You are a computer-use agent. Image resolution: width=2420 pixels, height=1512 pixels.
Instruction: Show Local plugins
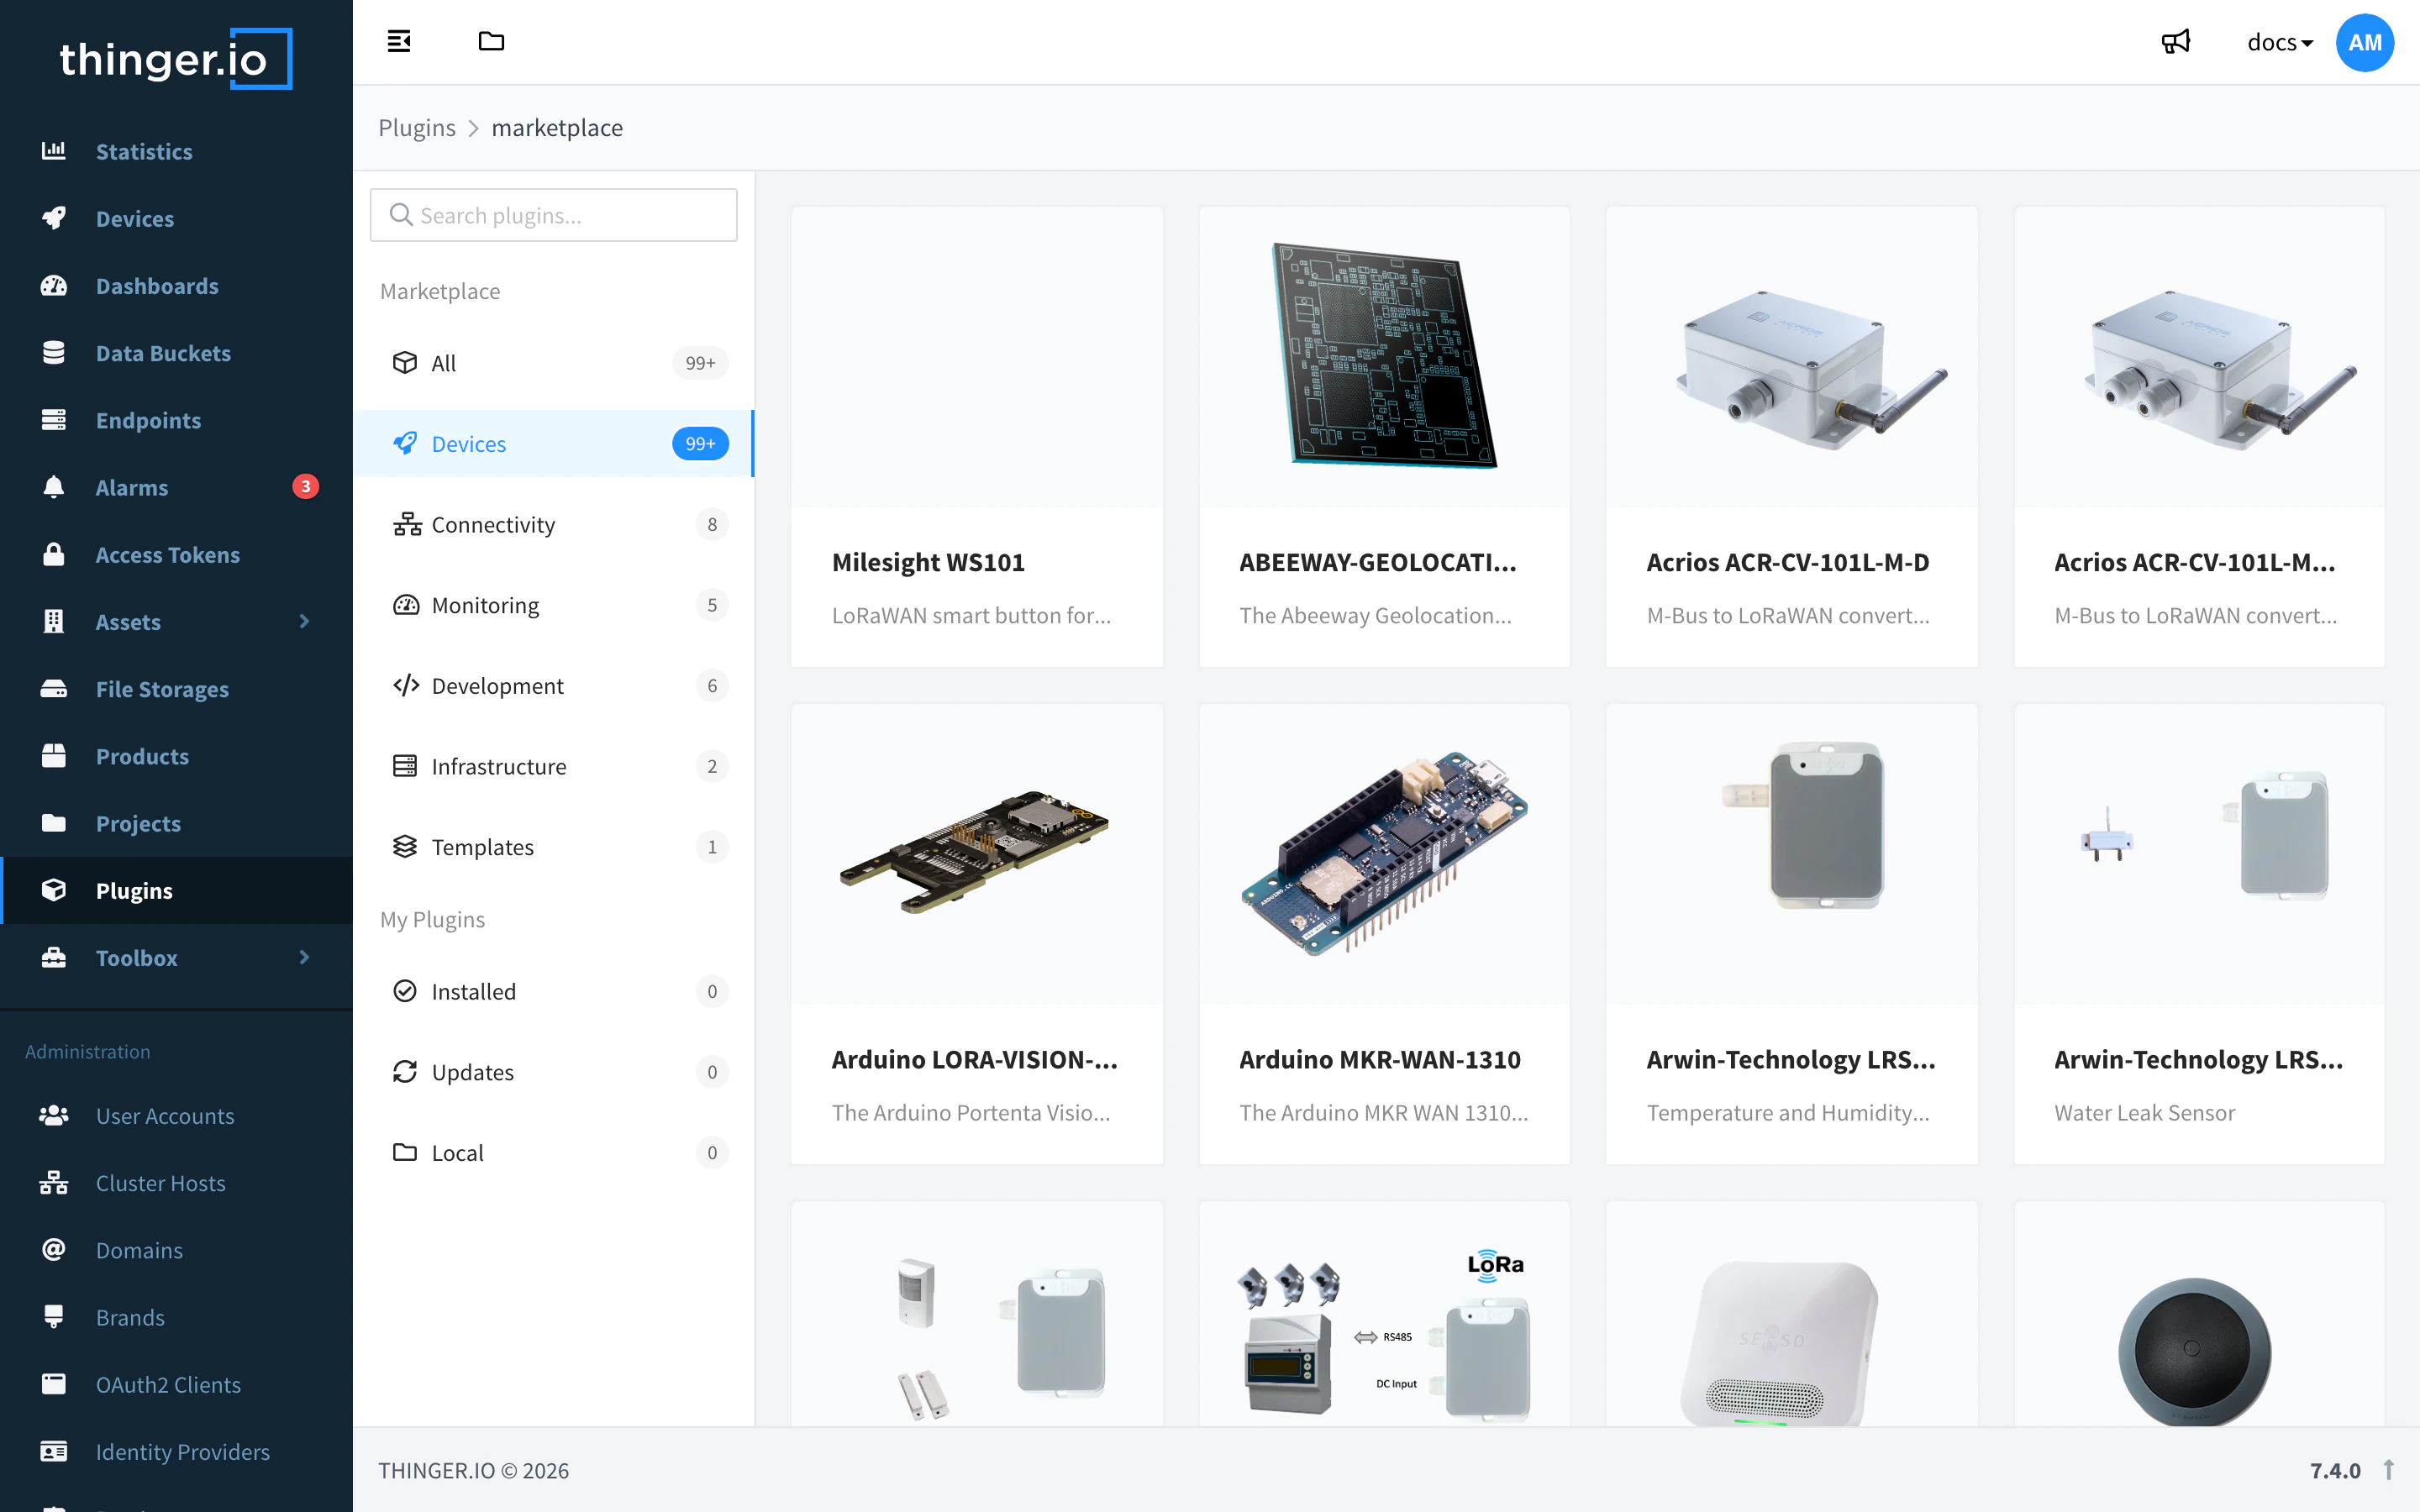point(554,1153)
